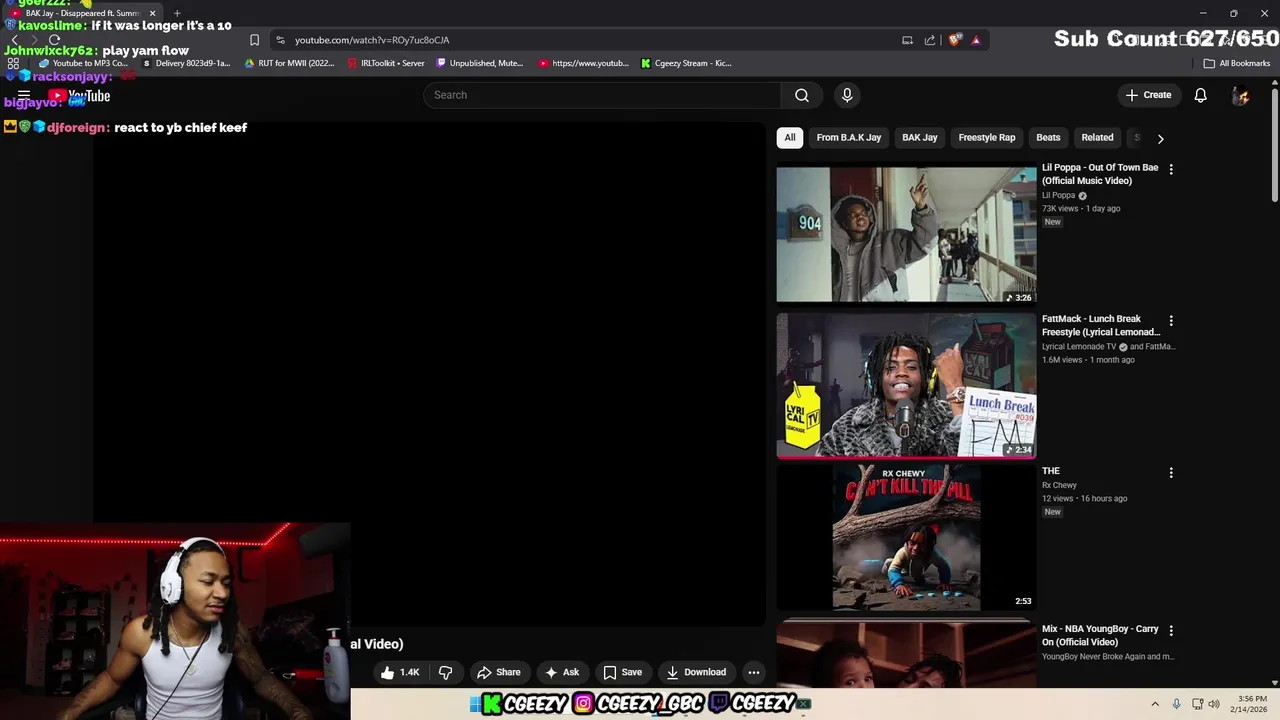Open the IRLToolkit Server bookmark
The image size is (1280, 720).
[x=385, y=63]
